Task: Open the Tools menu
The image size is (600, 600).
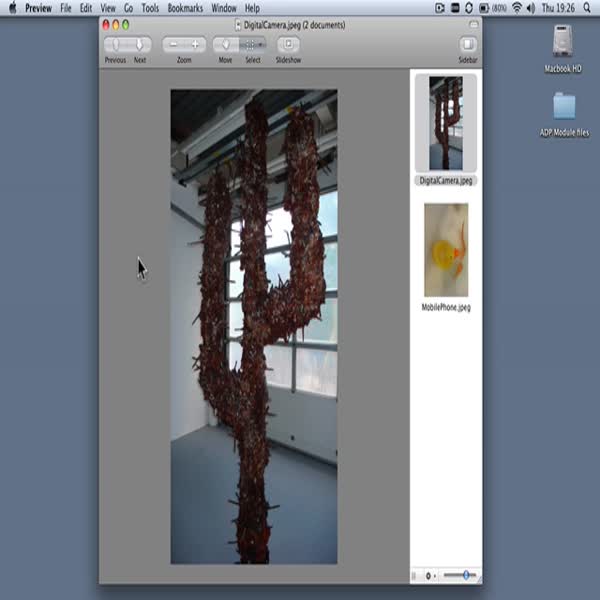Action: (150, 7)
